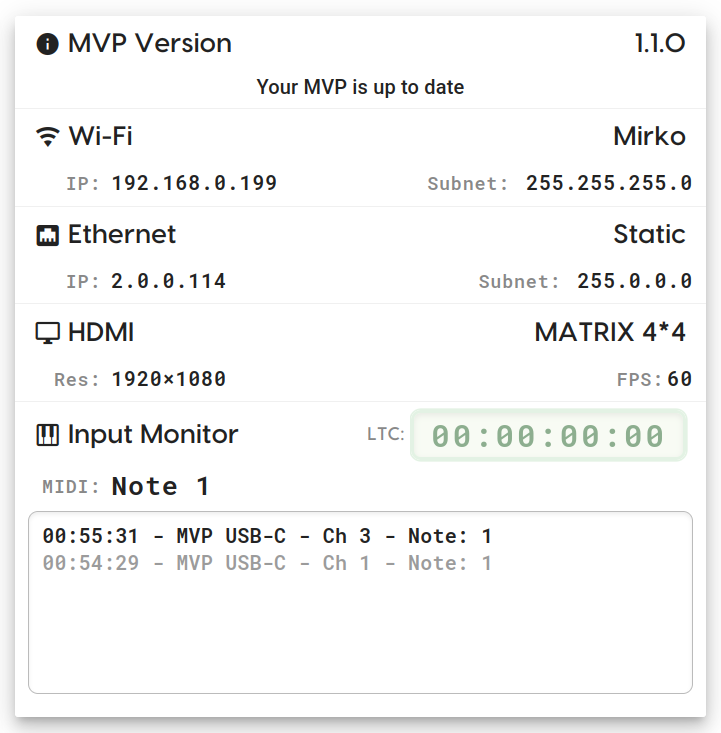The height and width of the screenshot is (733, 721).
Task: Select the Wi-Fi IP address 192.168.0.199
Action: (194, 184)
